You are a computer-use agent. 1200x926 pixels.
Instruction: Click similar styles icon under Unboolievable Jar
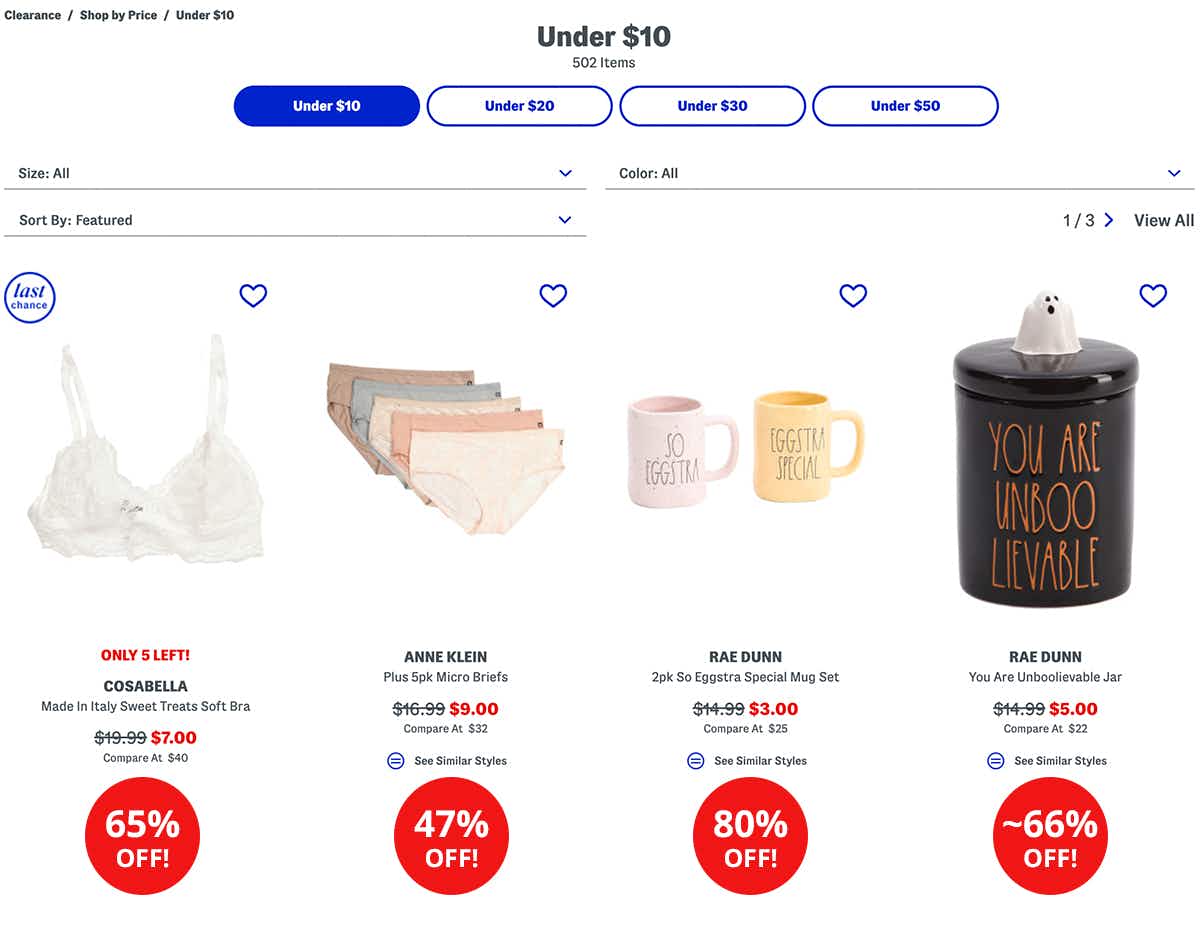click(x=996, y=761)
